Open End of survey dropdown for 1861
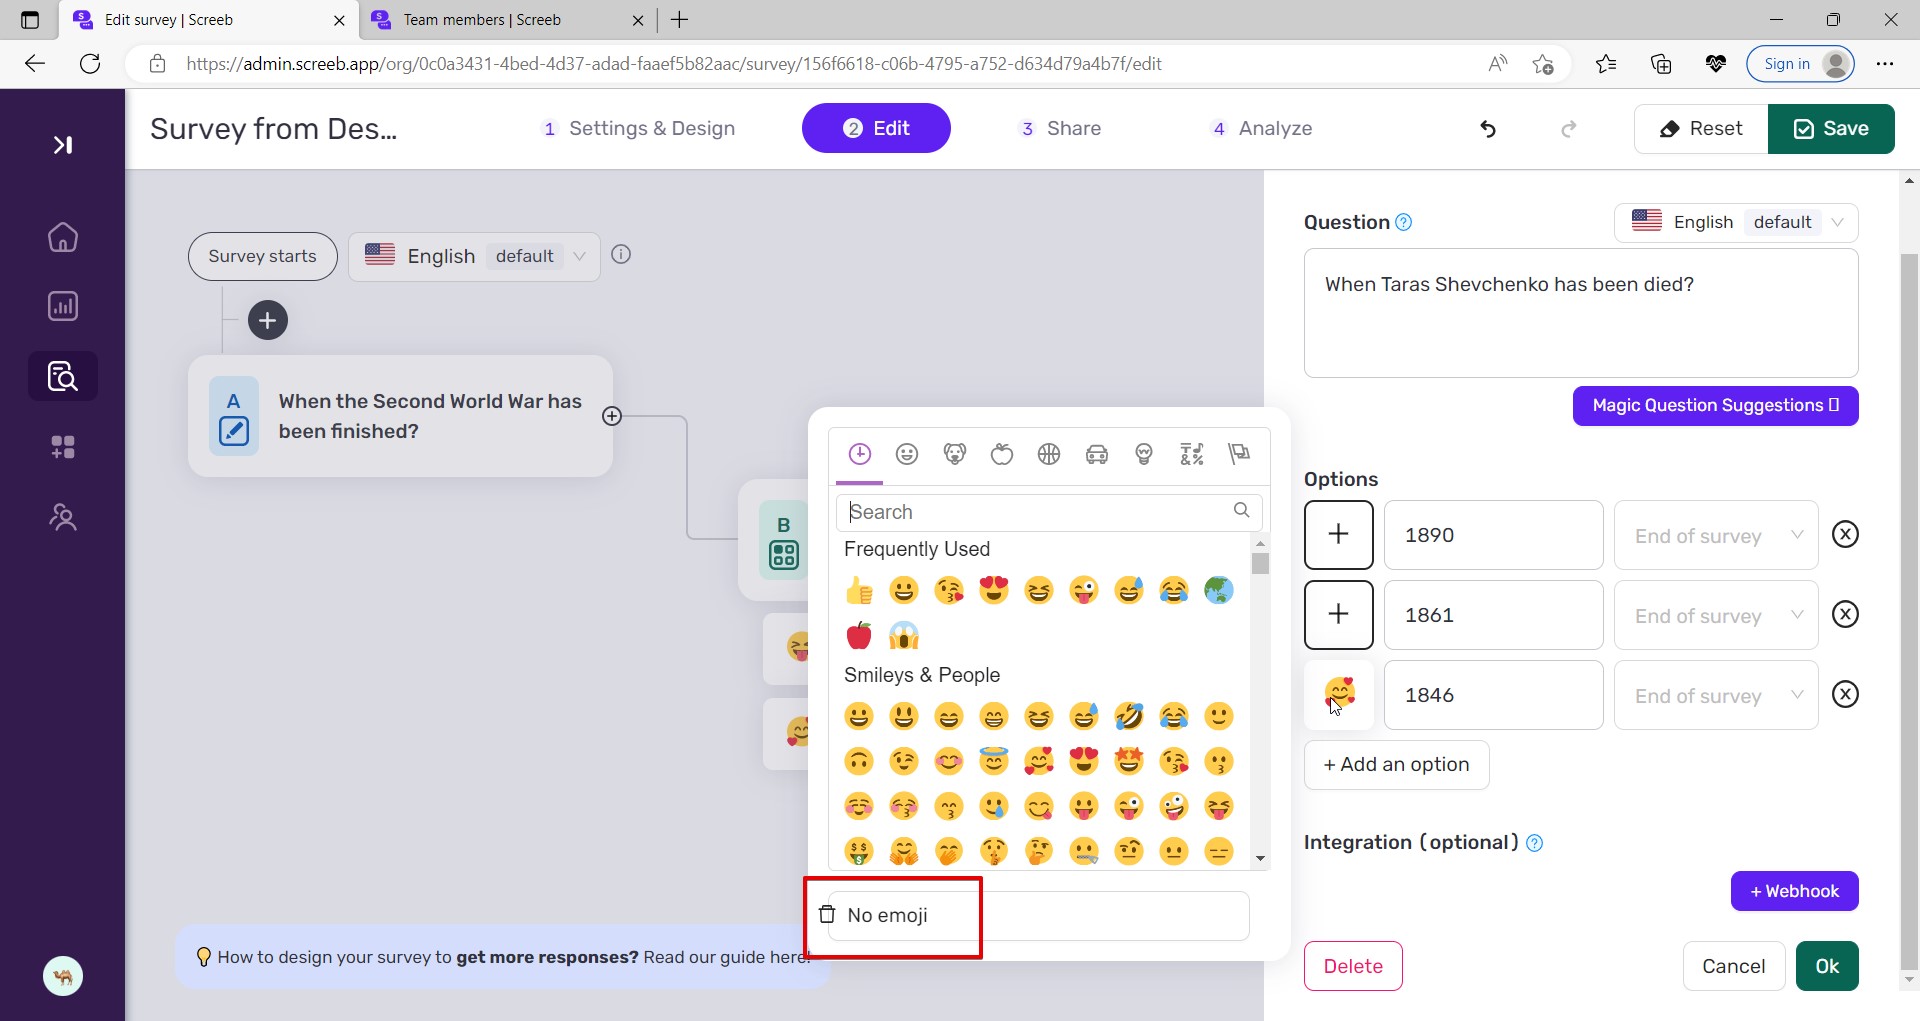Viewport: 1920px width, 1021px height. pos(1716,615)
